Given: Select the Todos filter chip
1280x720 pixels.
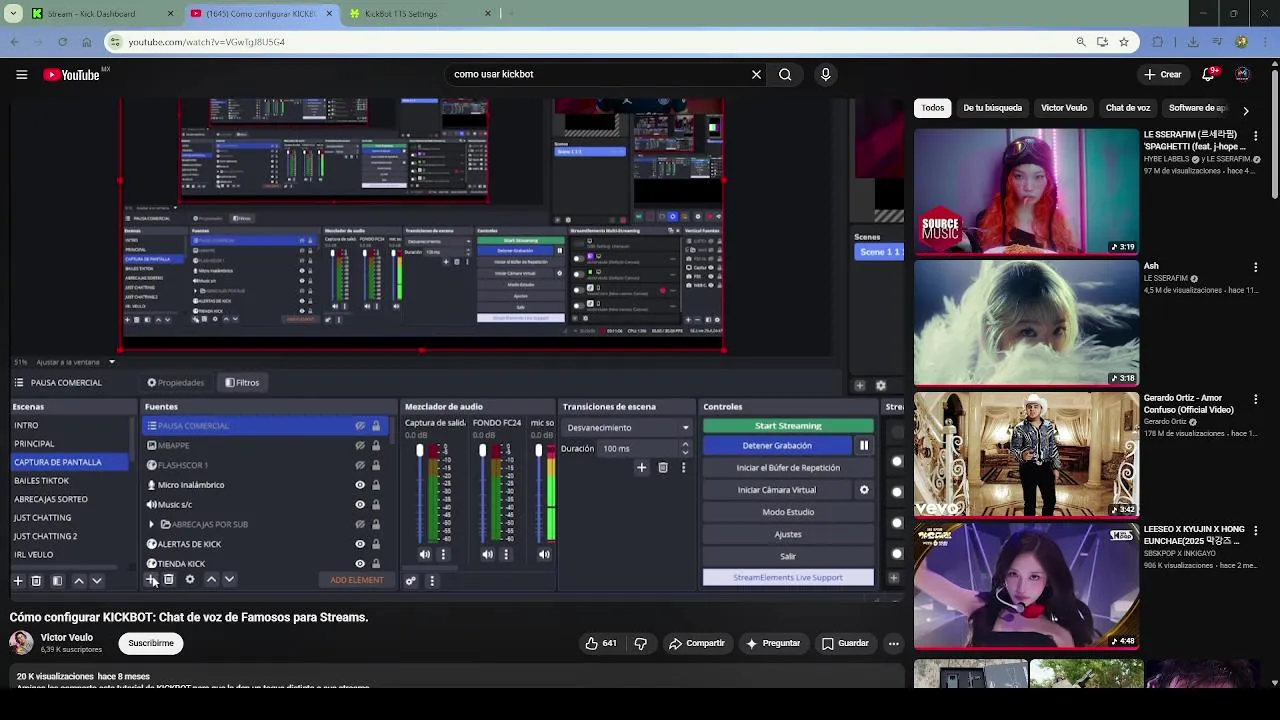Looking at the screenshot, I should (933, 108).
